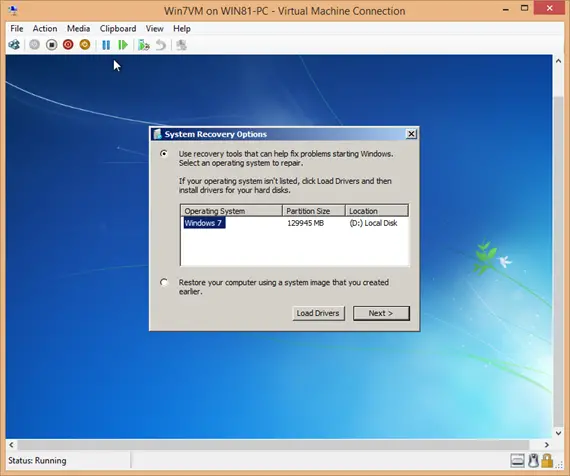Click the 129945 MB partition size cell
The width and height of the screenshot is (570, 476).
point(305,223)
